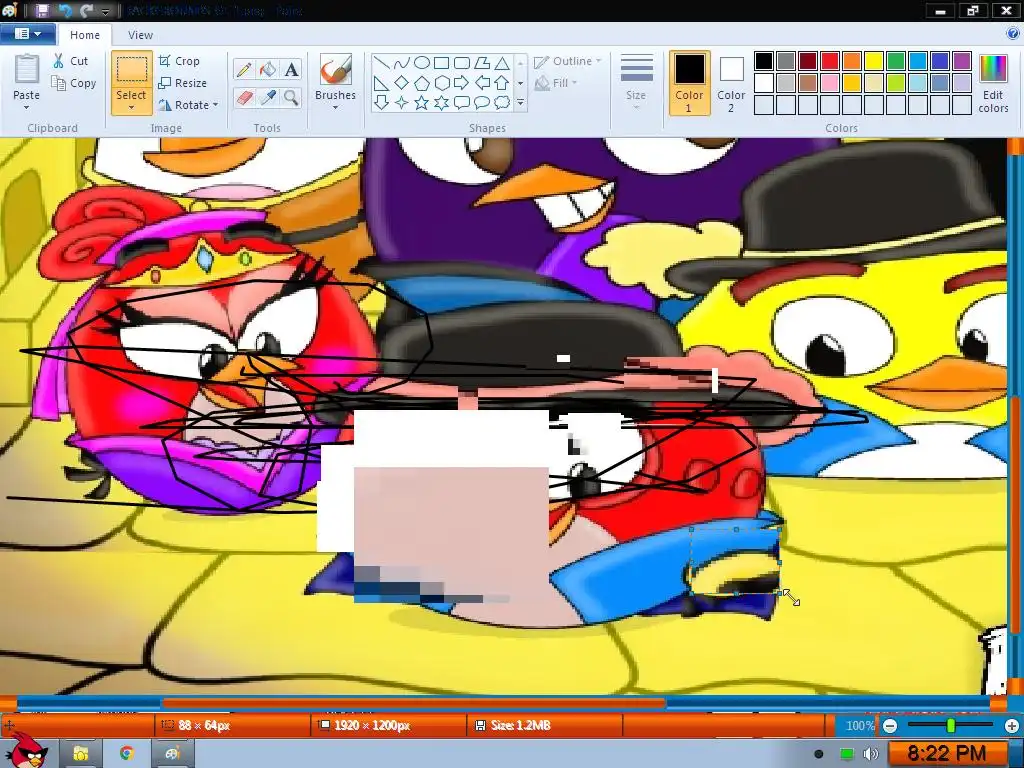Click the 8:22 PM clock
Viewport: 1024px width, 768px height.
click(x=947, y=754)
